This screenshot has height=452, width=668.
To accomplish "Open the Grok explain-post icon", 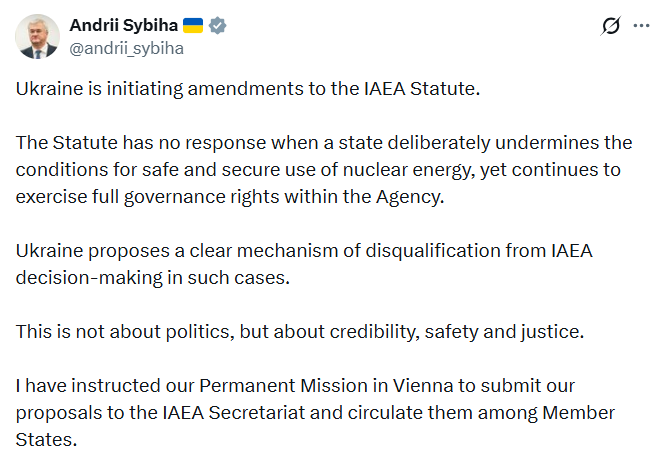I will 608,26.
